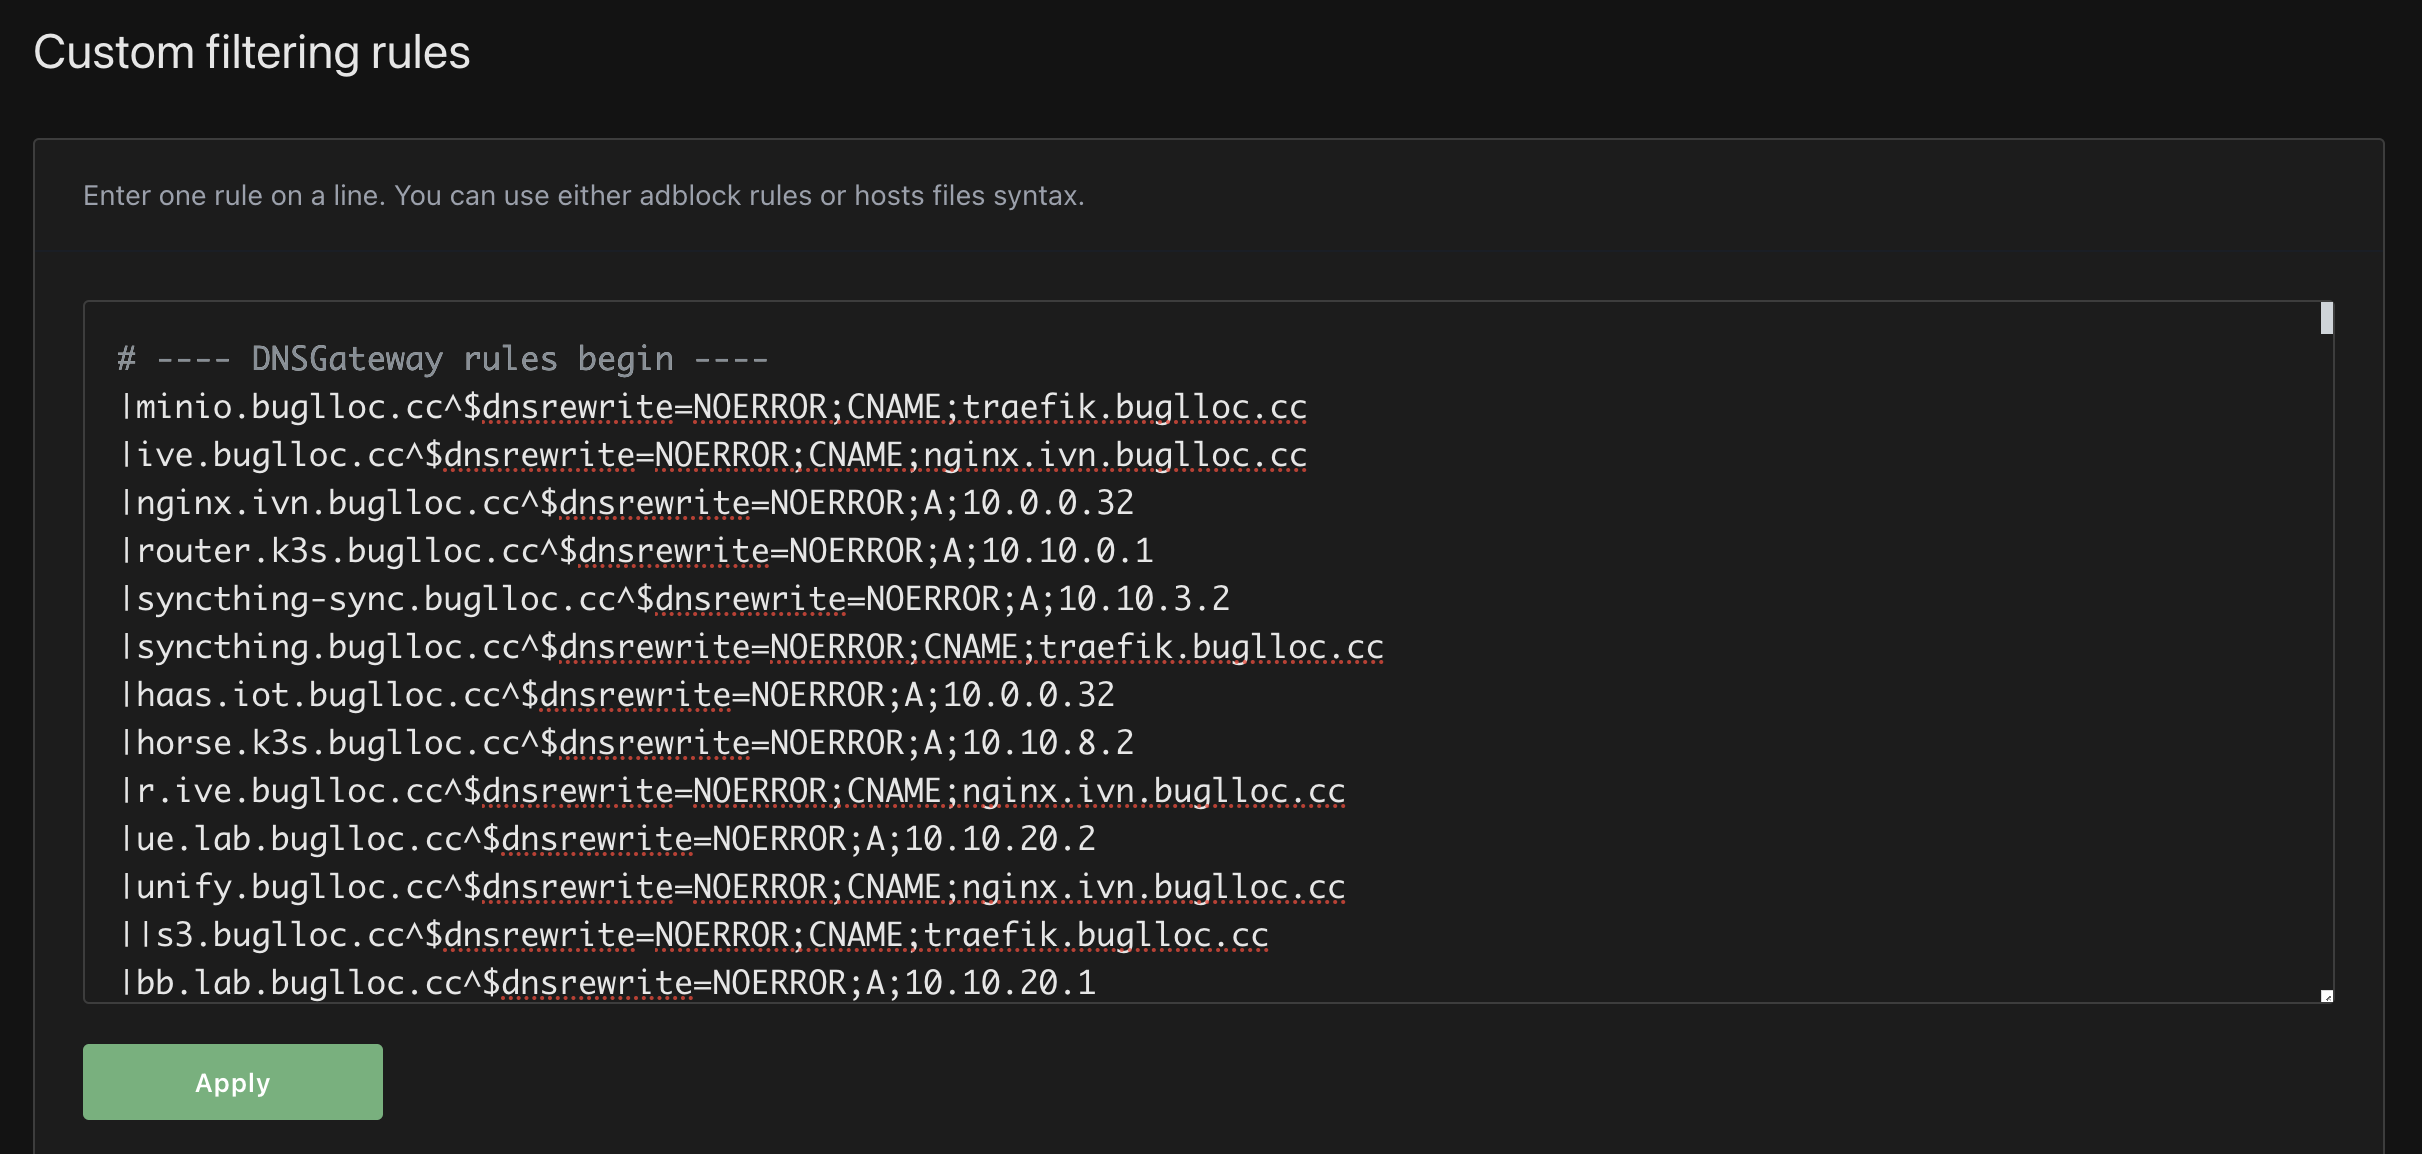Click the syncthing-sync.buglloc.cc rule line

[x=674, y=599]
